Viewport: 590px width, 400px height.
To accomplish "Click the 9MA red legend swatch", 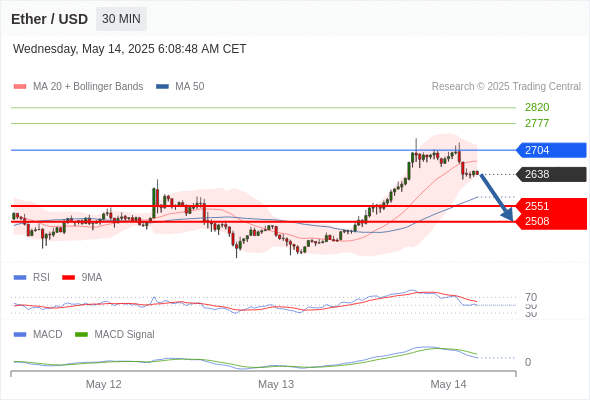I will click(x=68, y=278).
